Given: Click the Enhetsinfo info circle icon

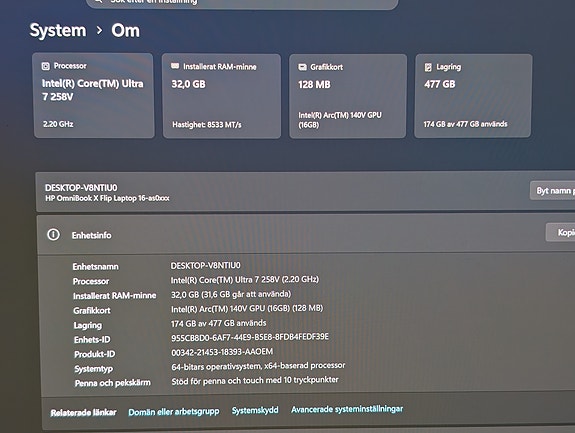Looking at the screenshot, I should (x=54, y=234).
